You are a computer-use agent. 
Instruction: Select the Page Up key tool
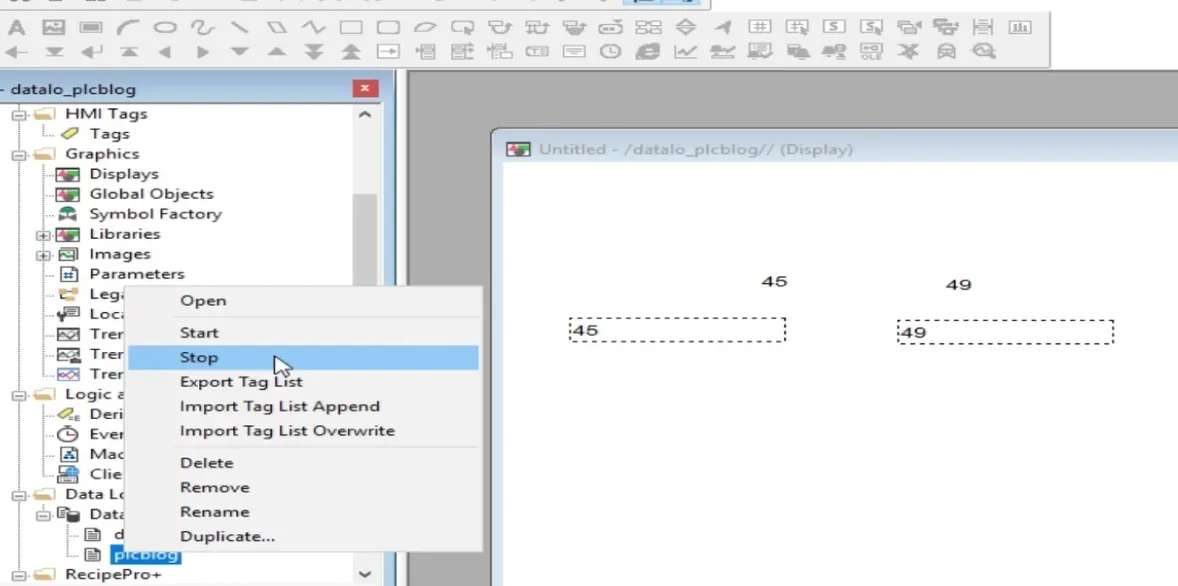[351, 53]
